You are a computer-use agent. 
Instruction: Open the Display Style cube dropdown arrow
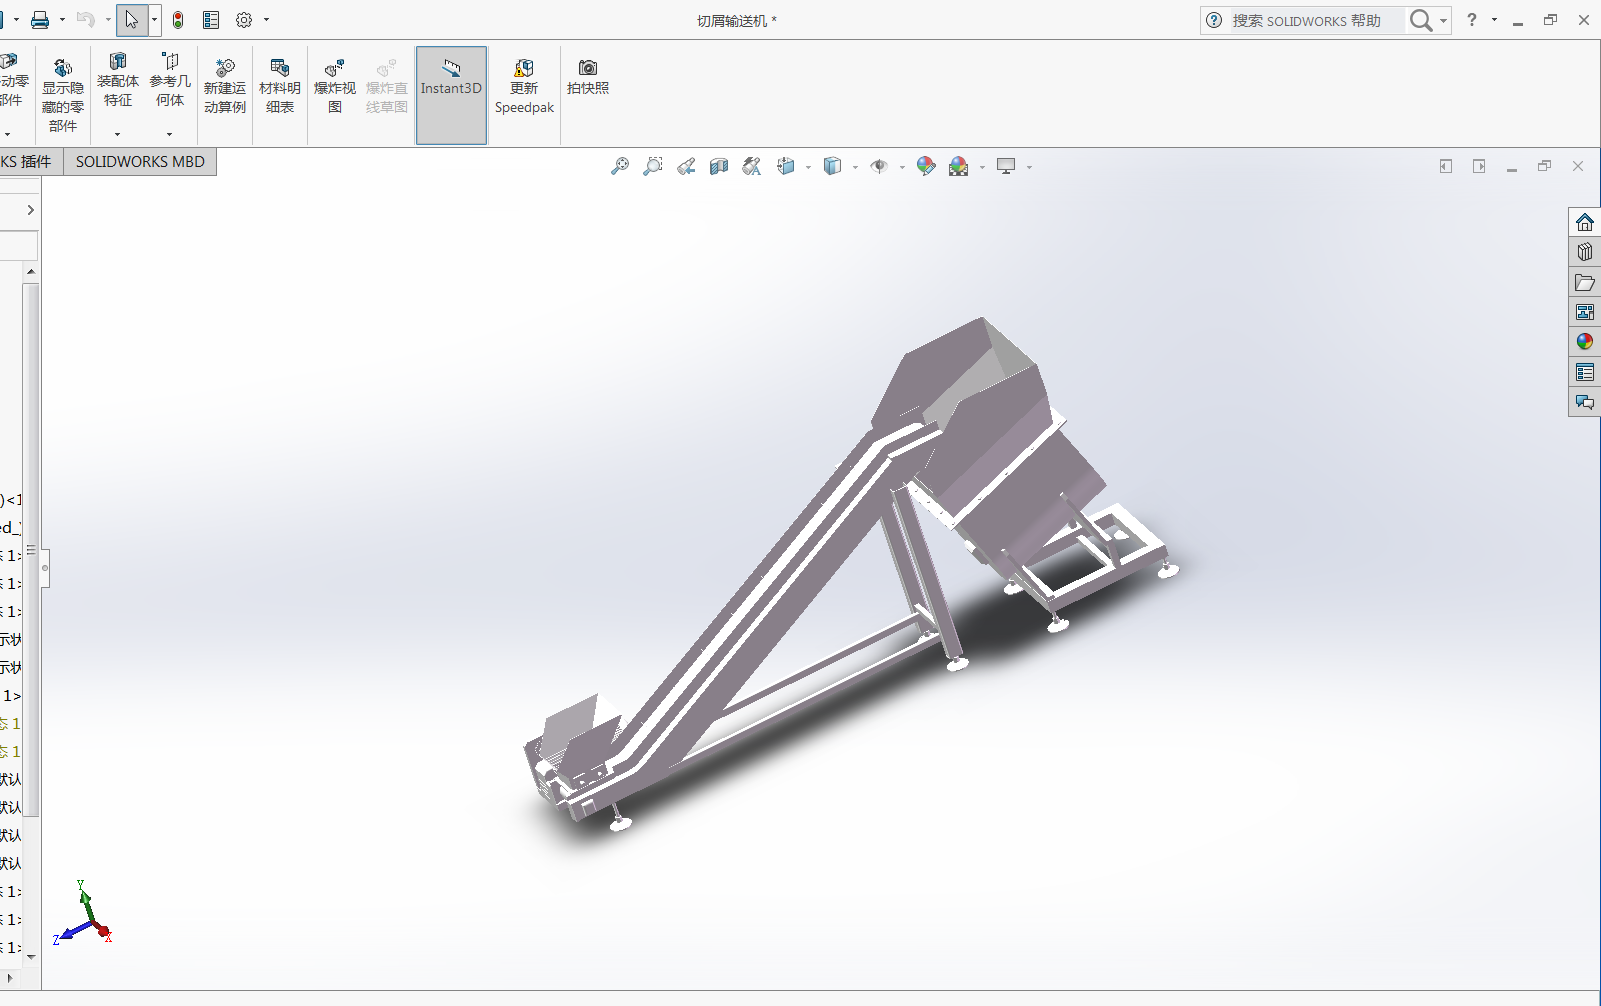tap(855, 168)
